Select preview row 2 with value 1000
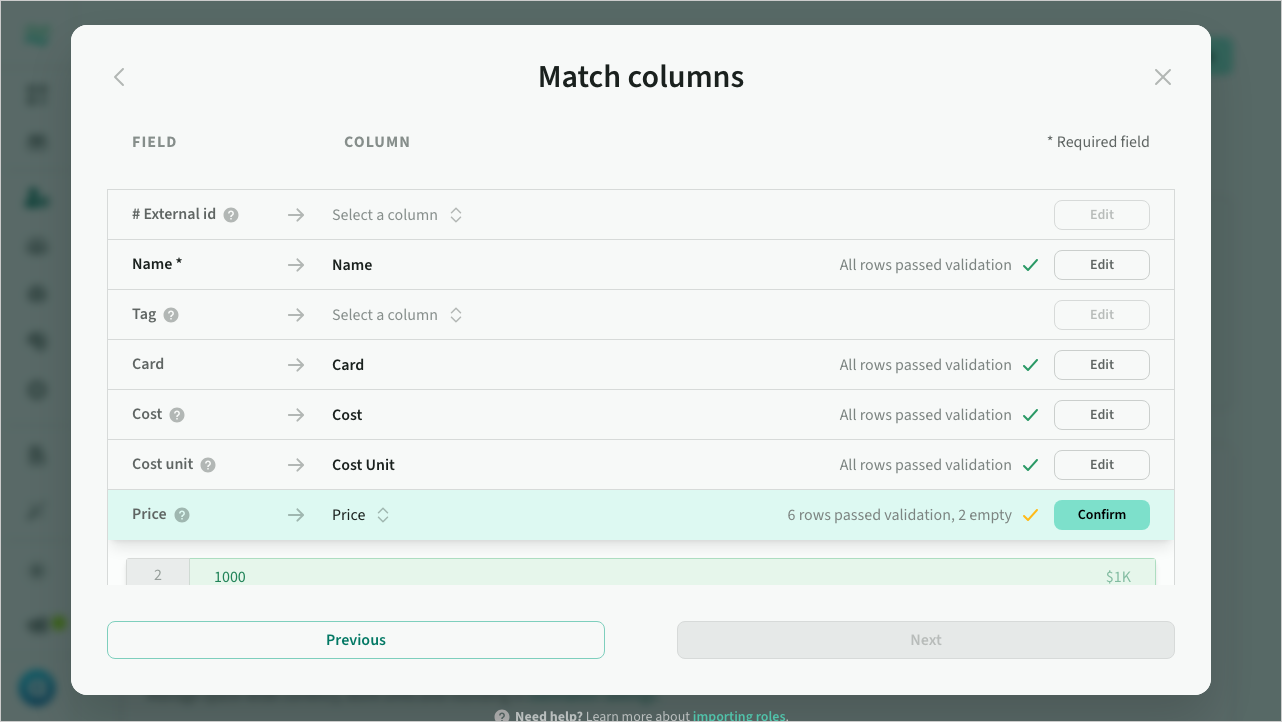This screenshot has height=722, width=1282. click(640, 576)
